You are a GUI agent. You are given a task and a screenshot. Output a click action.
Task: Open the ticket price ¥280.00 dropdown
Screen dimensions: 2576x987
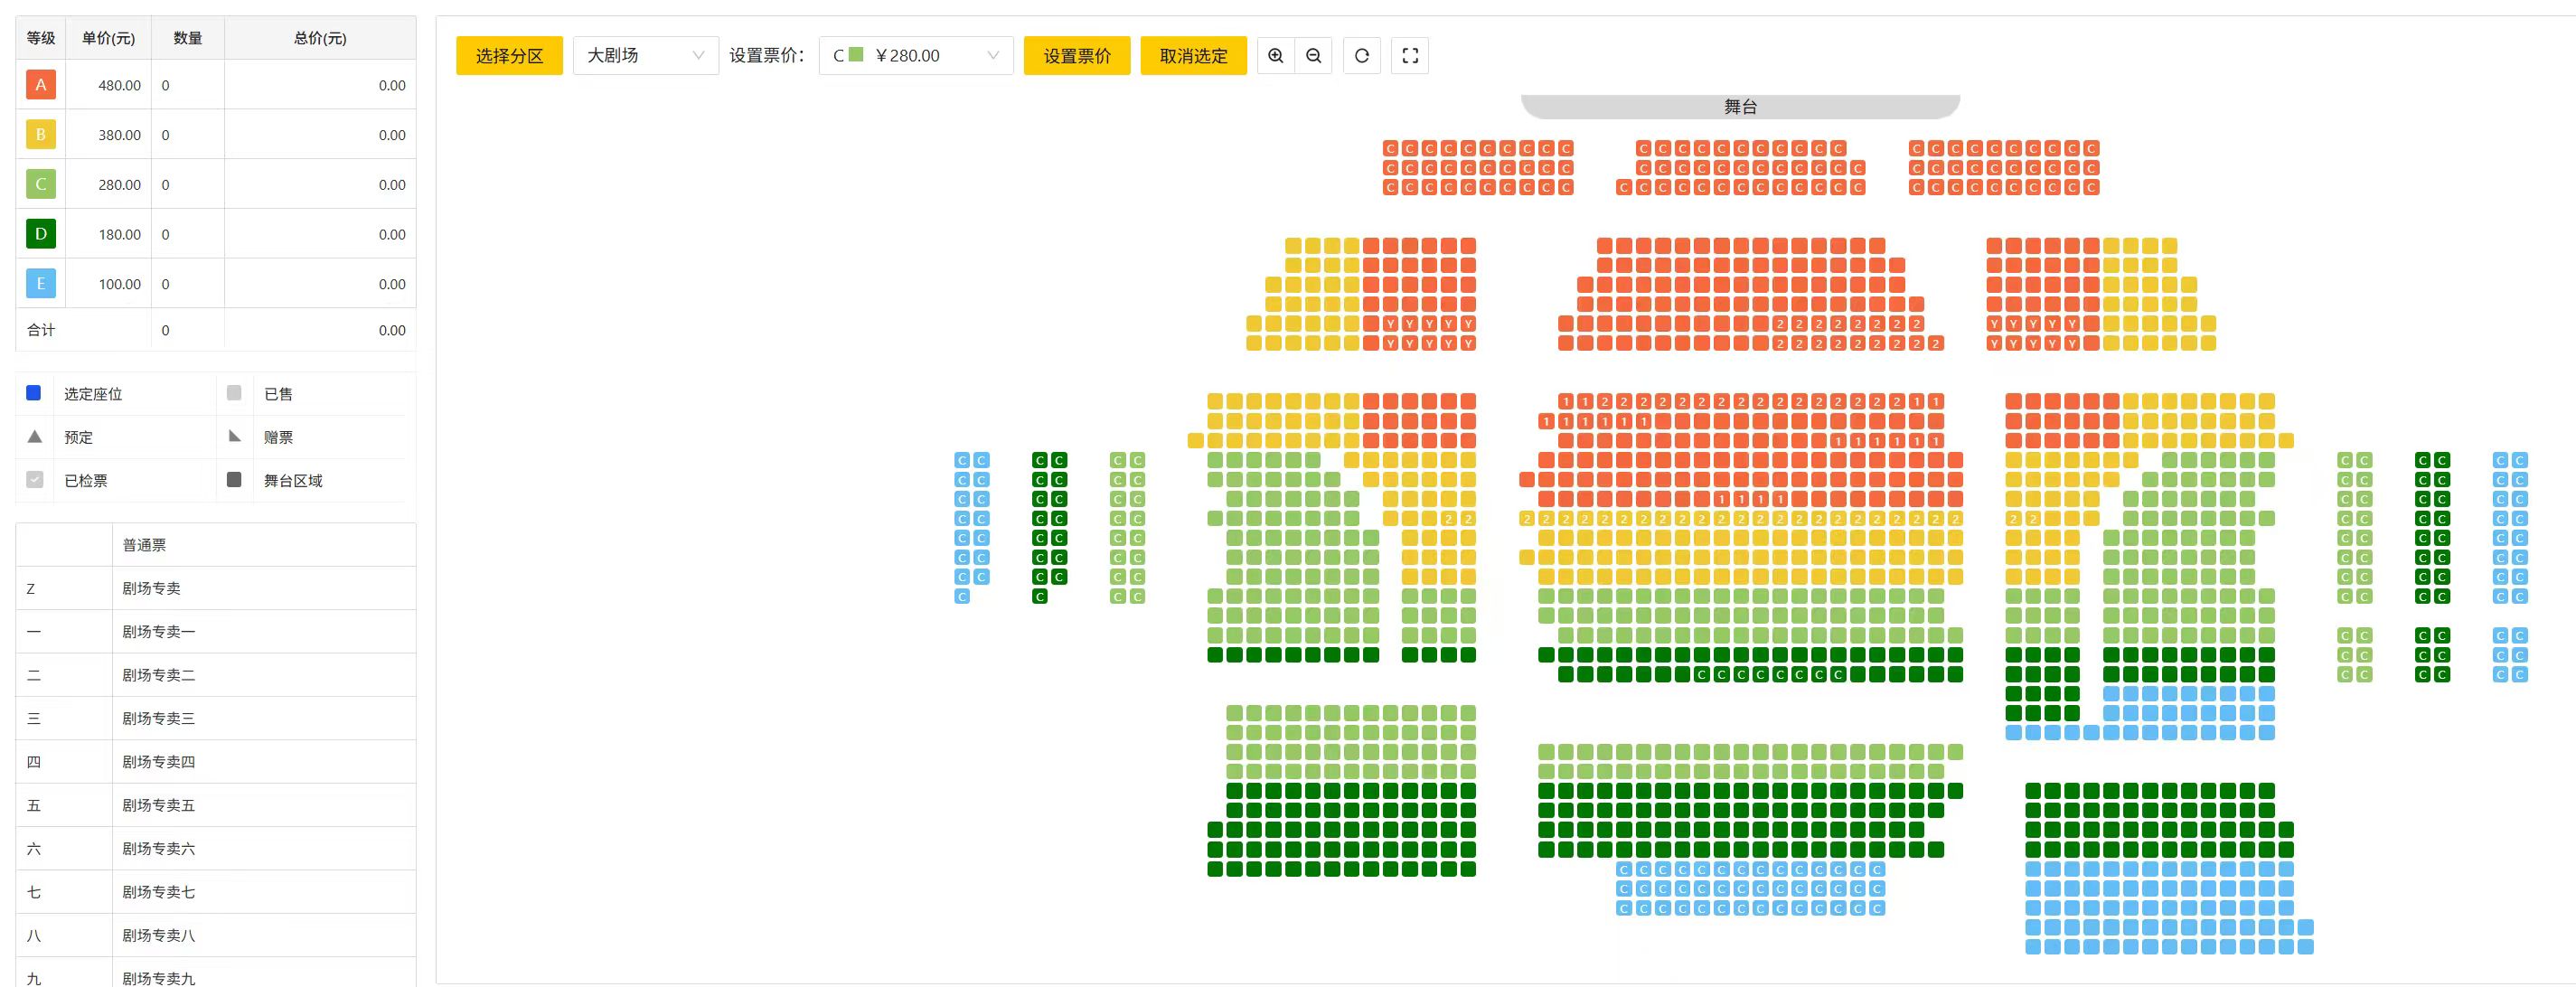coord(915,56)
